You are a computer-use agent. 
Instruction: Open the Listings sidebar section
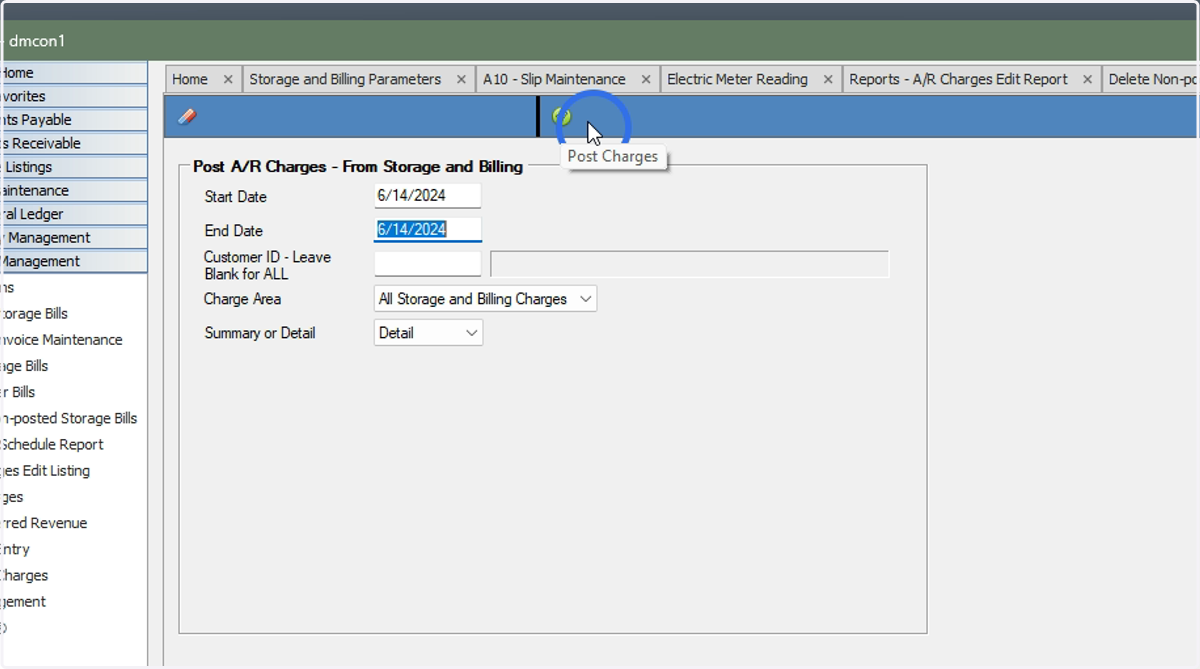[73, 167]
